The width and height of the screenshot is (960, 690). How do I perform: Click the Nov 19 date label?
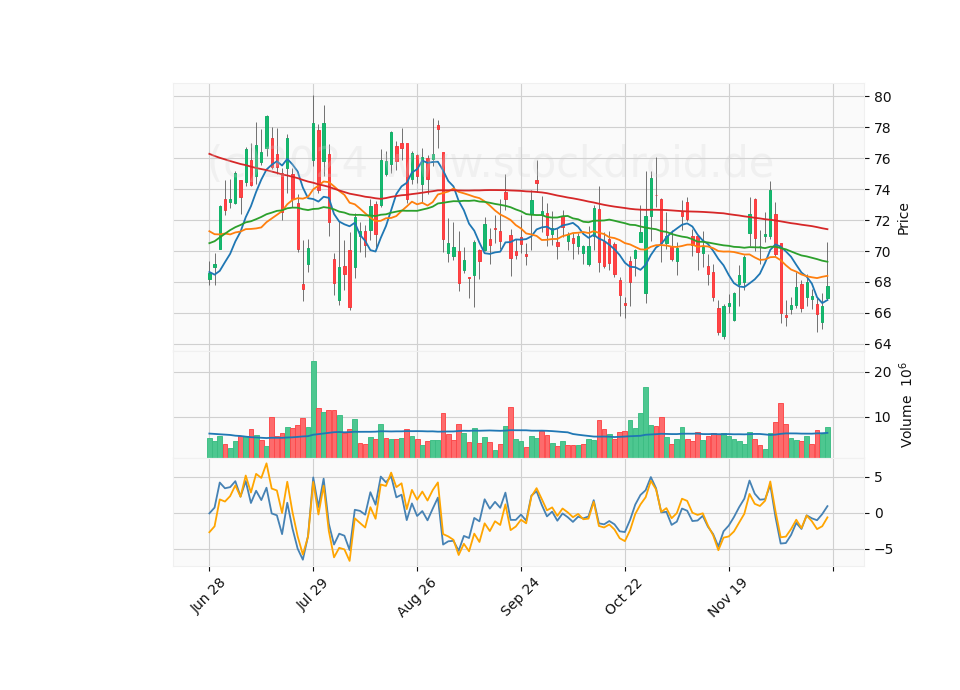click(x=727, y=597)
